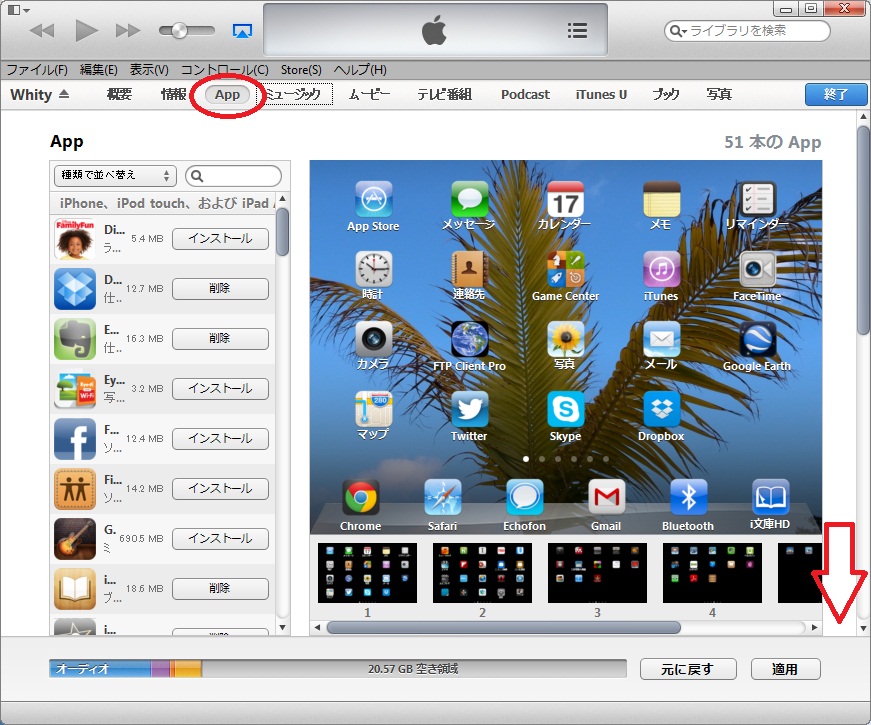Install the GarageBand app (690.5 MB)

(221, 539)
